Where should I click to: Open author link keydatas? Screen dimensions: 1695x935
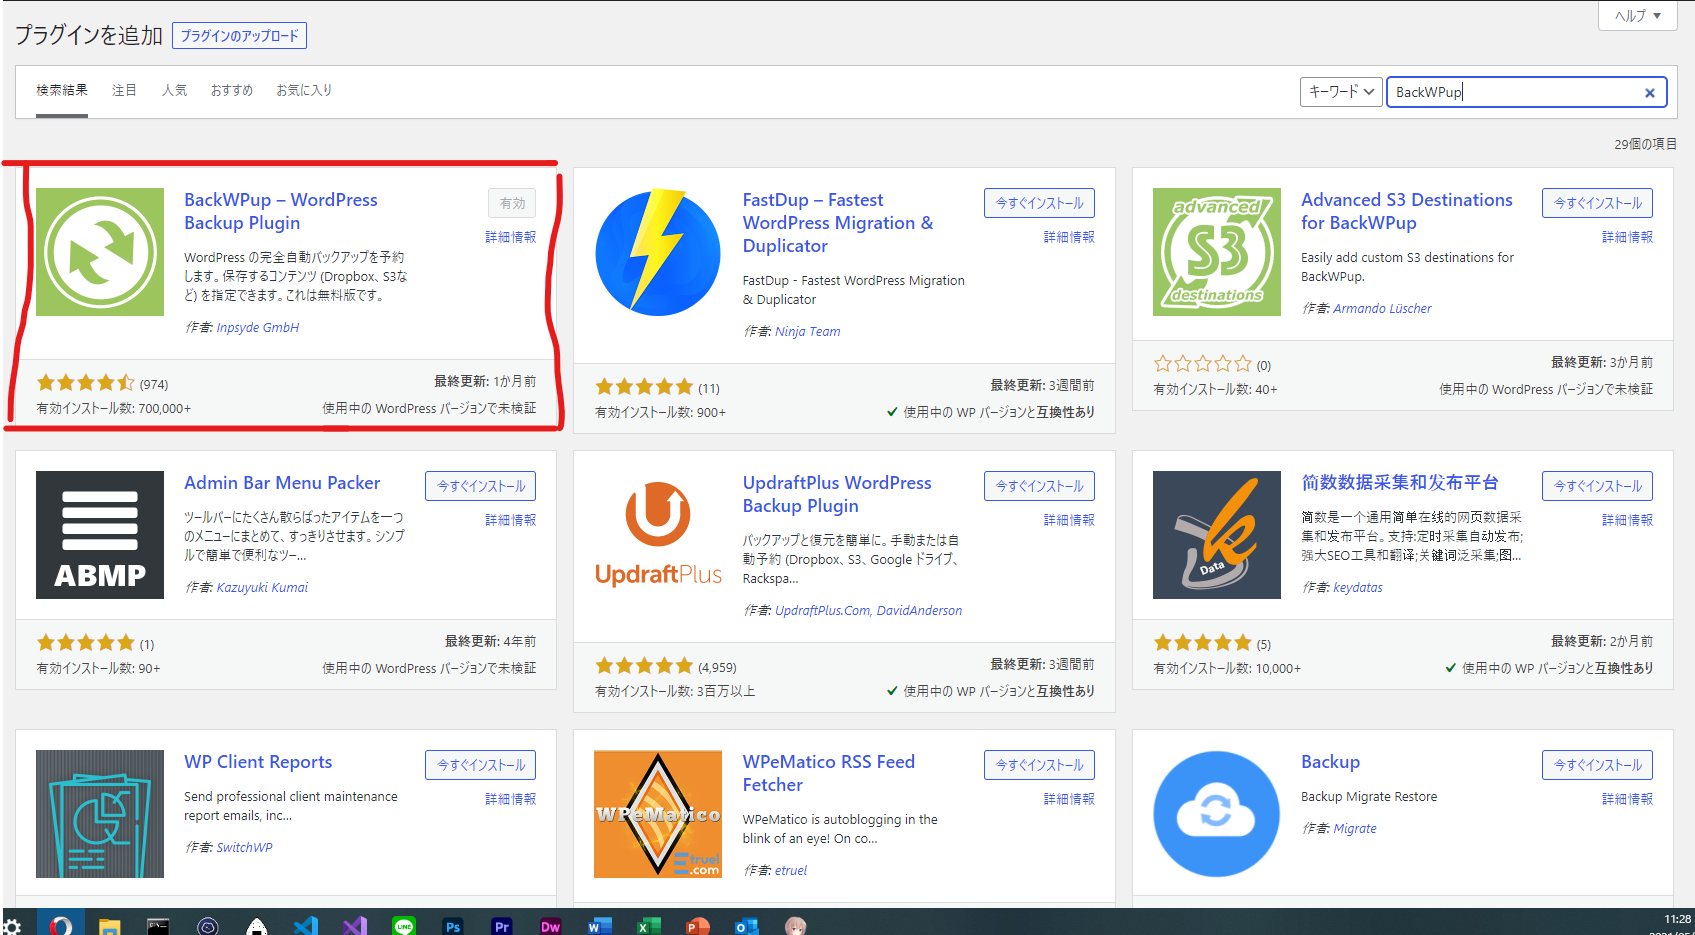click(1358, 588)
